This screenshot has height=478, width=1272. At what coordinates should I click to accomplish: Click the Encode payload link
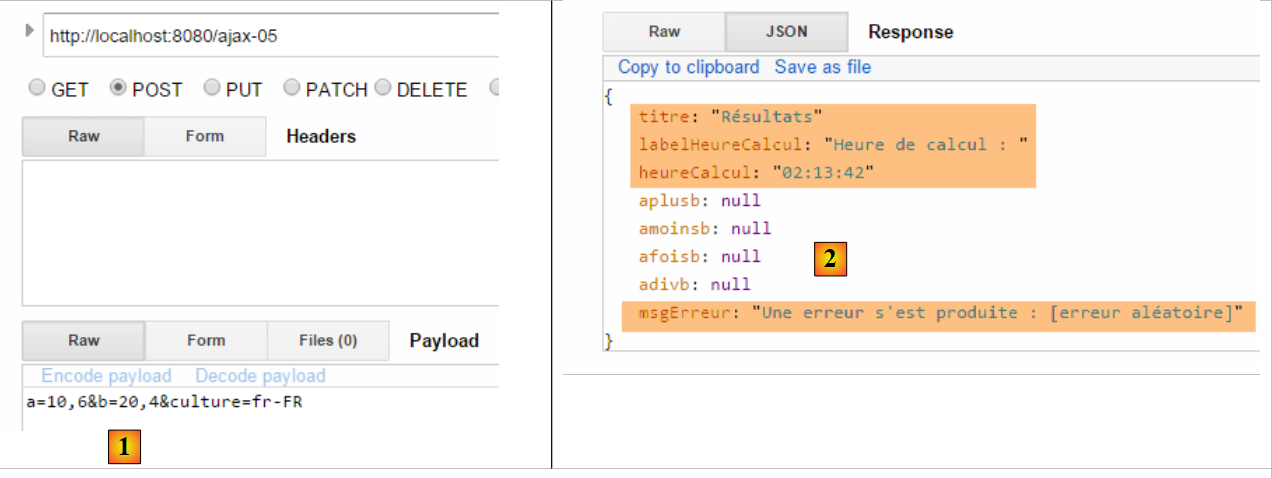click(106, 376)
